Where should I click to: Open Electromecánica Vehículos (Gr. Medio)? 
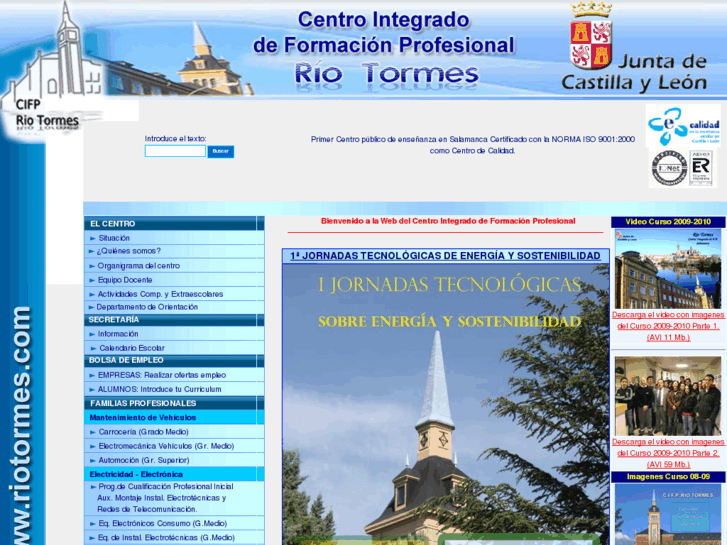(x=166, y=446)
